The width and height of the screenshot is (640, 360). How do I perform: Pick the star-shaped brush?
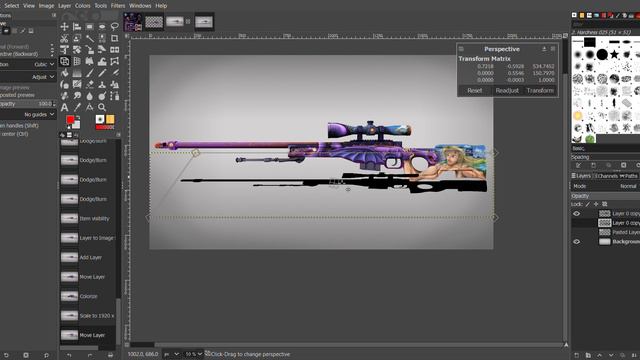click(x=614, y=54)
